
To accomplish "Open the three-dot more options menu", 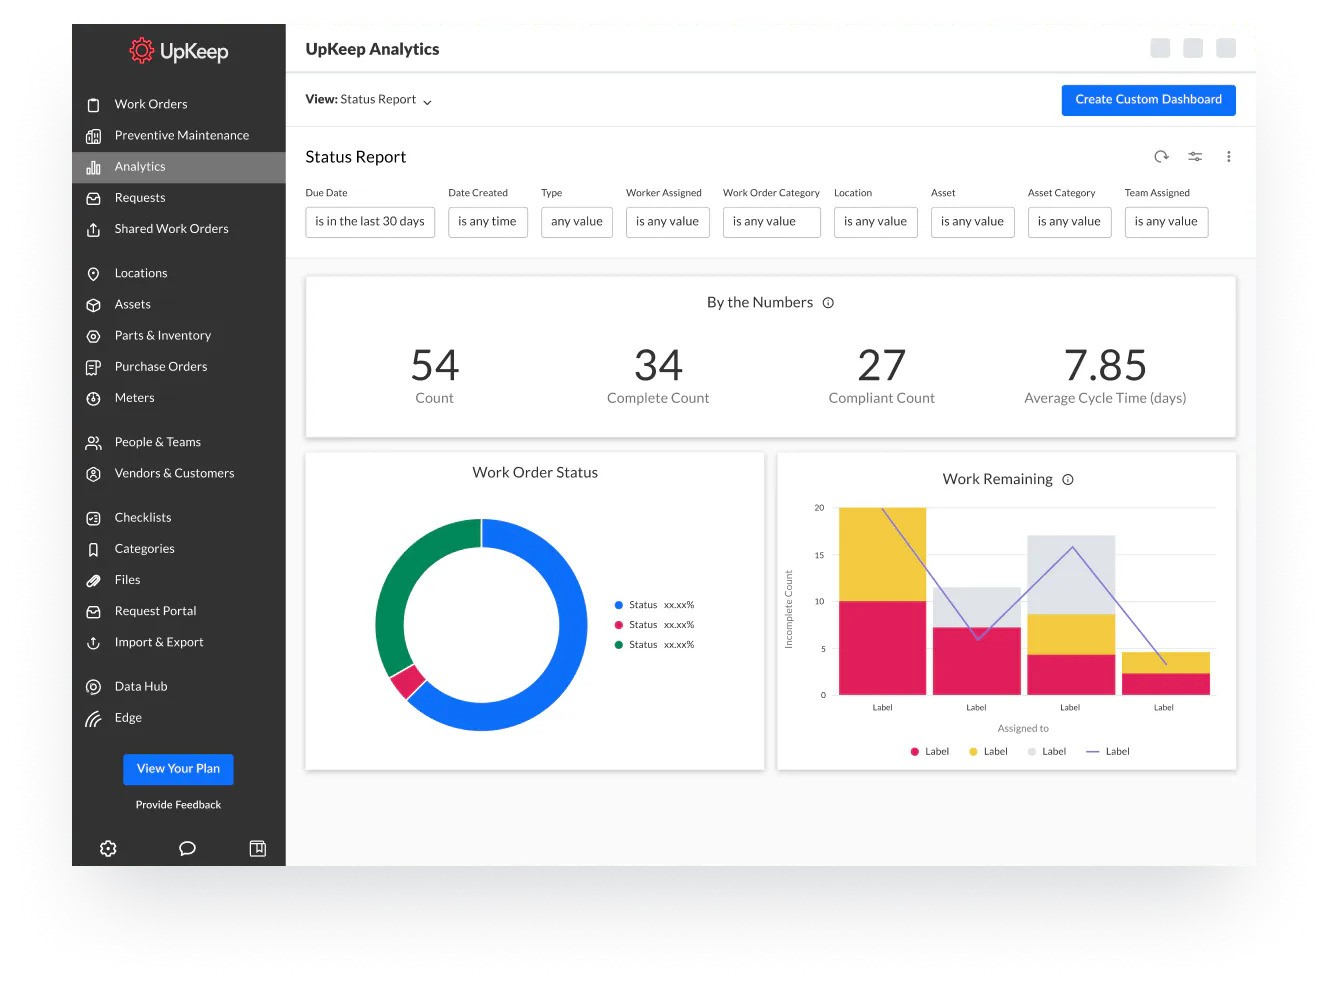I will (x=1228, y=157).
